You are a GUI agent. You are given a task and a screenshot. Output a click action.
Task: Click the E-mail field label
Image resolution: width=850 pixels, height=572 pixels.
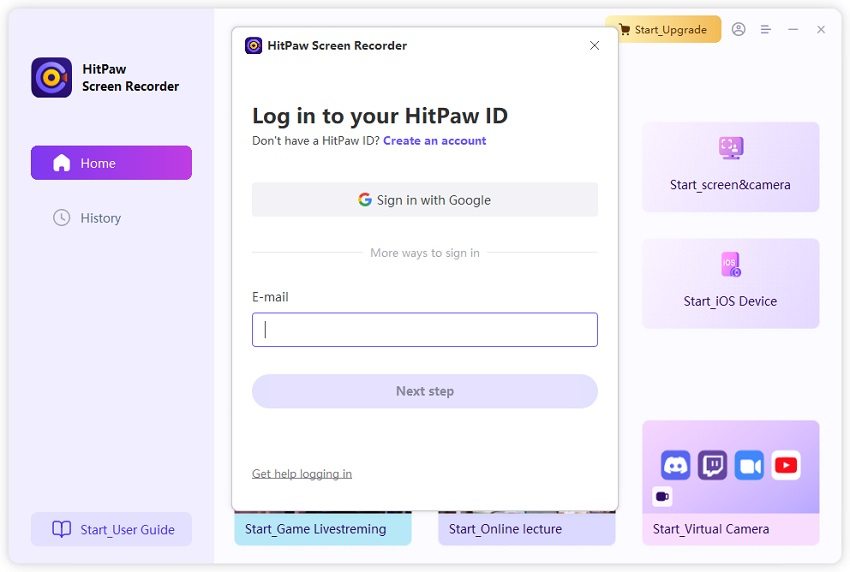[270, 297]
